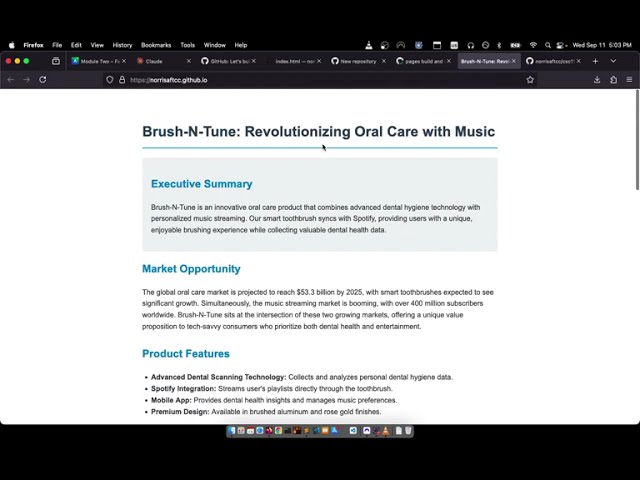640x480 pixels.
Task: Close the Brush-N-Tune tab
Action: [x=513, y=61]
